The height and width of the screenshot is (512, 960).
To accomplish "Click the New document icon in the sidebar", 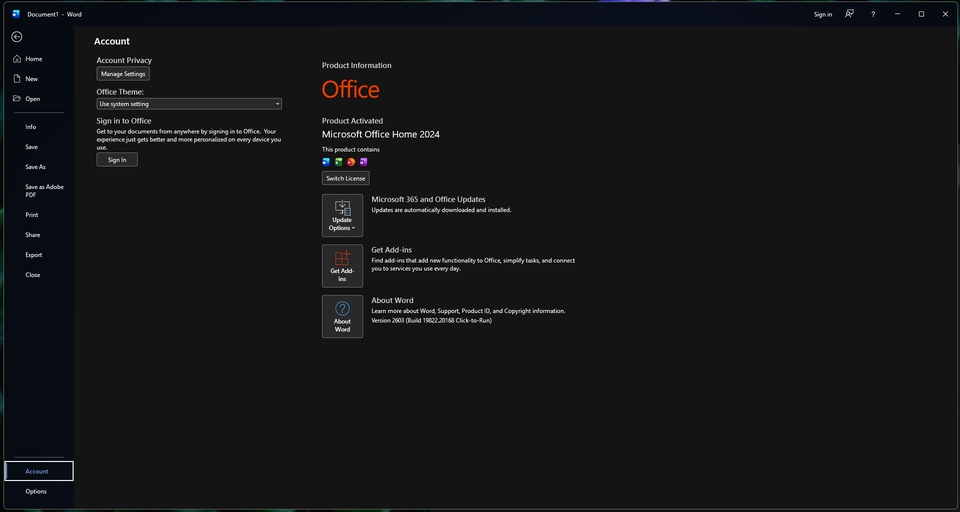I will point(17,79).
